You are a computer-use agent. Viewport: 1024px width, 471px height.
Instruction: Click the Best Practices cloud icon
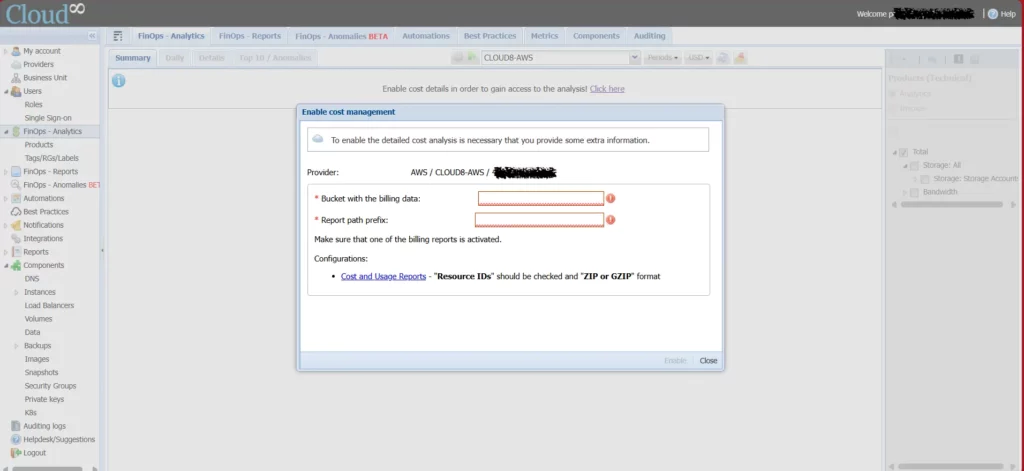pyautogui.click(x=16, y=212)
